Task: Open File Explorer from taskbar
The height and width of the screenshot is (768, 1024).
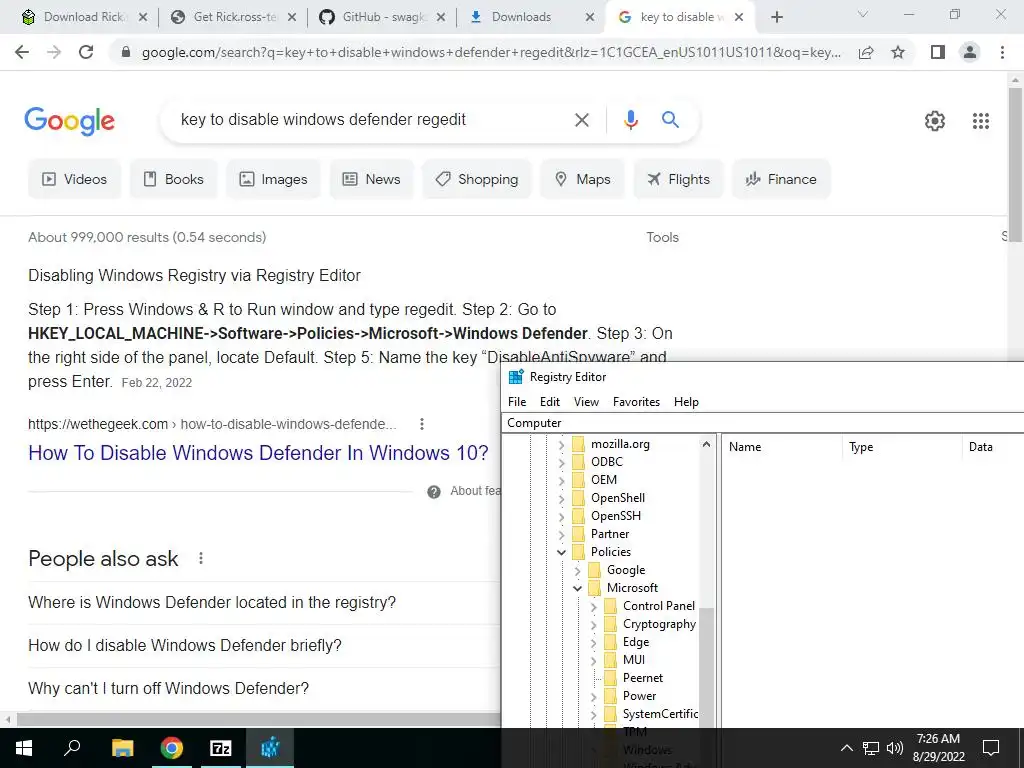Action: 122,748
